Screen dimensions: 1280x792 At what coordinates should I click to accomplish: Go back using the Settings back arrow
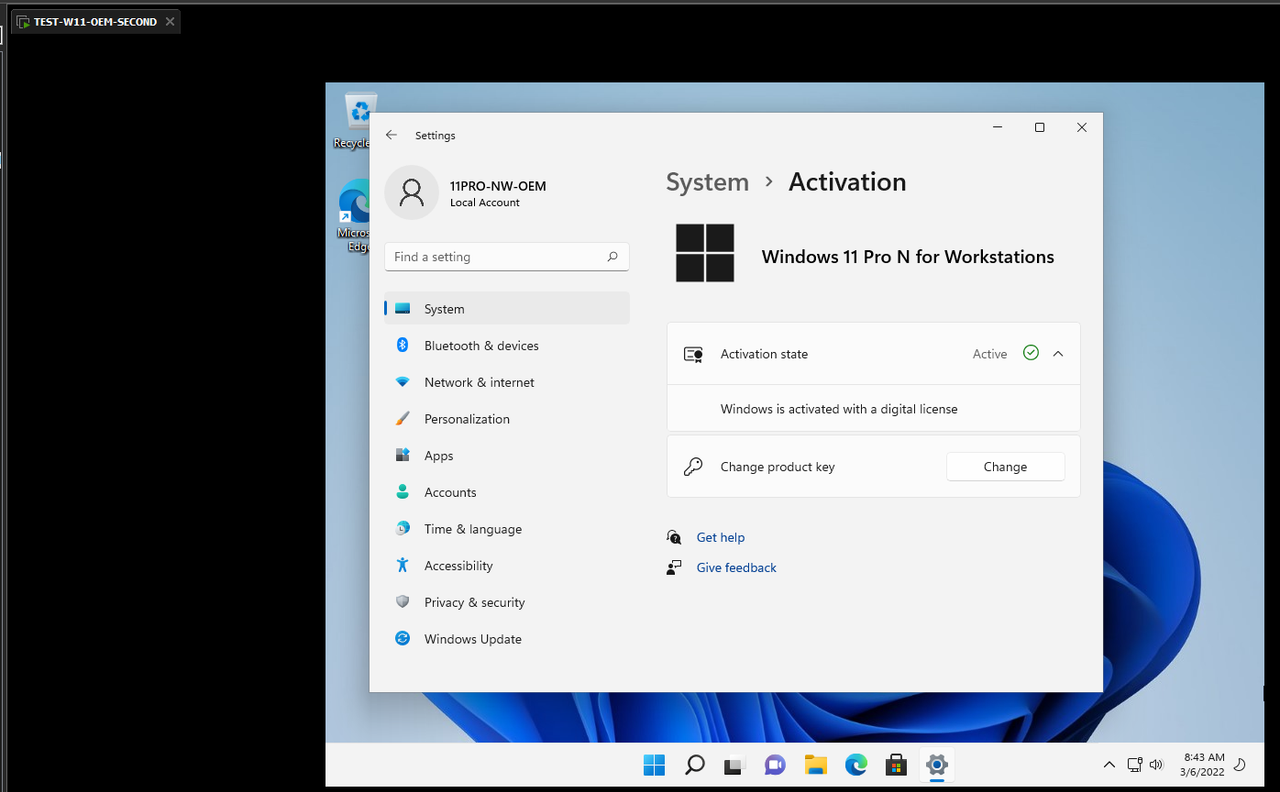click(x=392, y=135)
